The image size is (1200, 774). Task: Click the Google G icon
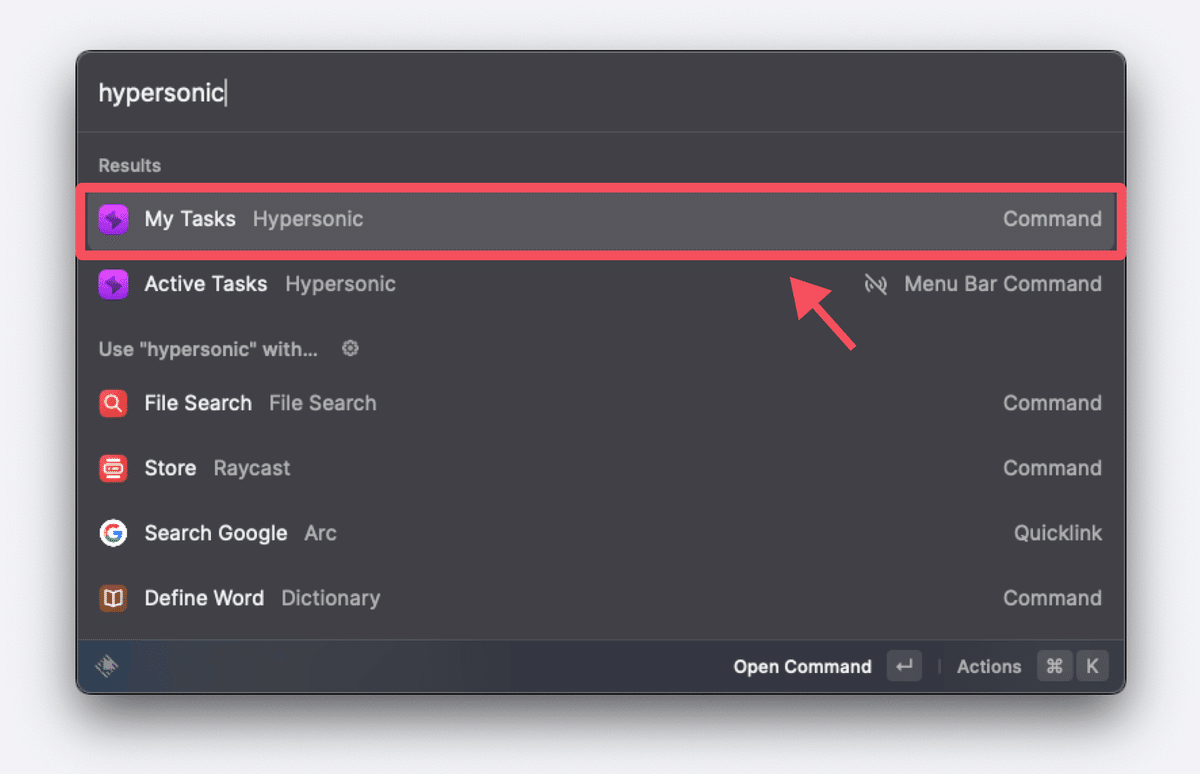click(x=113, y=533)
